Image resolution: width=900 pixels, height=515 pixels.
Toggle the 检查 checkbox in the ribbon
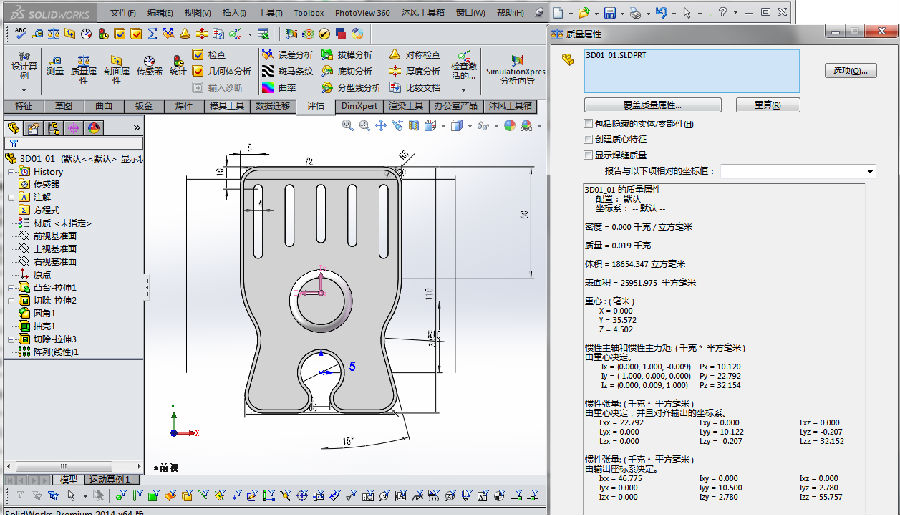pyautogui.click(x=198, y=54)
